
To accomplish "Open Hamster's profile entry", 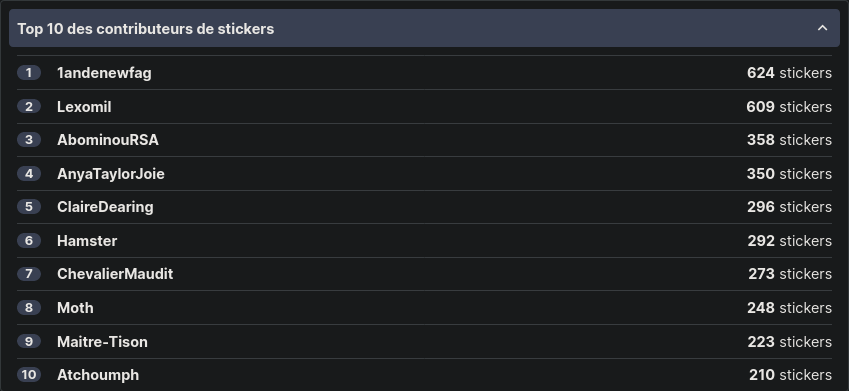I will pyautogui.click(x=87, y=241).
